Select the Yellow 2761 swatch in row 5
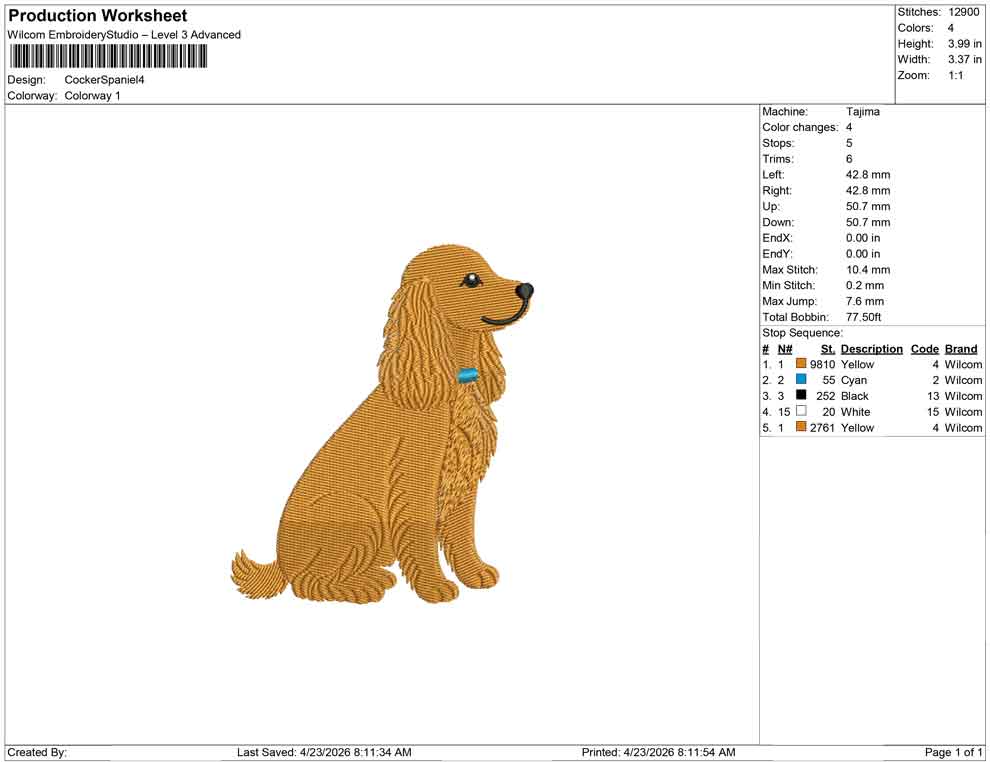 point(800,427)
